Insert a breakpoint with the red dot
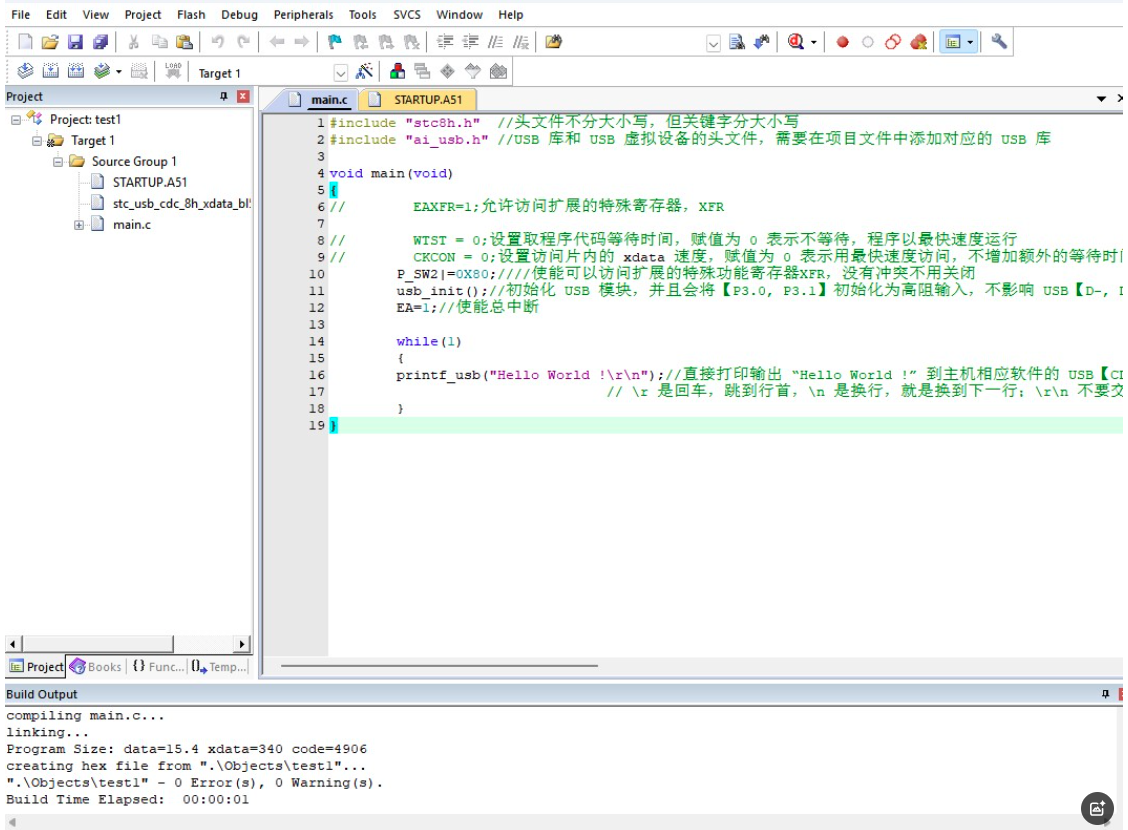Screen dimensions: 1128x830 pos(842,42)
